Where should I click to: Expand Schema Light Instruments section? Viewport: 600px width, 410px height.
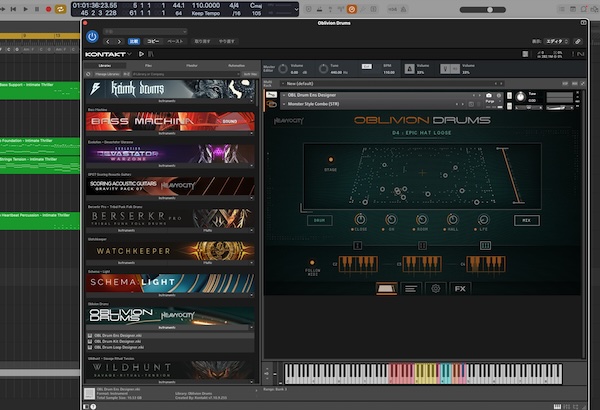click(x=167, y=295)
